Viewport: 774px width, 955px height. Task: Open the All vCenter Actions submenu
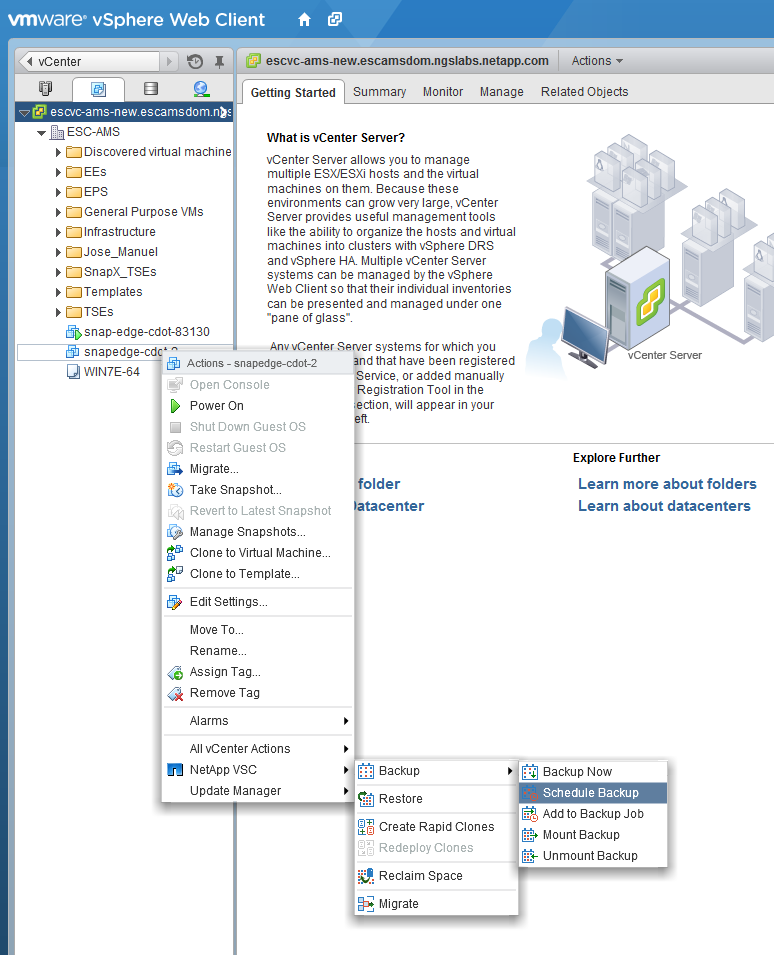point(258,749)
